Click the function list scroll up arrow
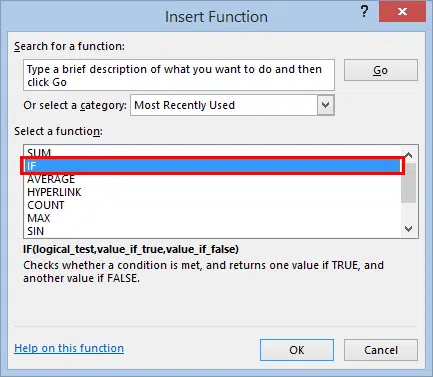433x377 pixels. [x=409, y=155]
